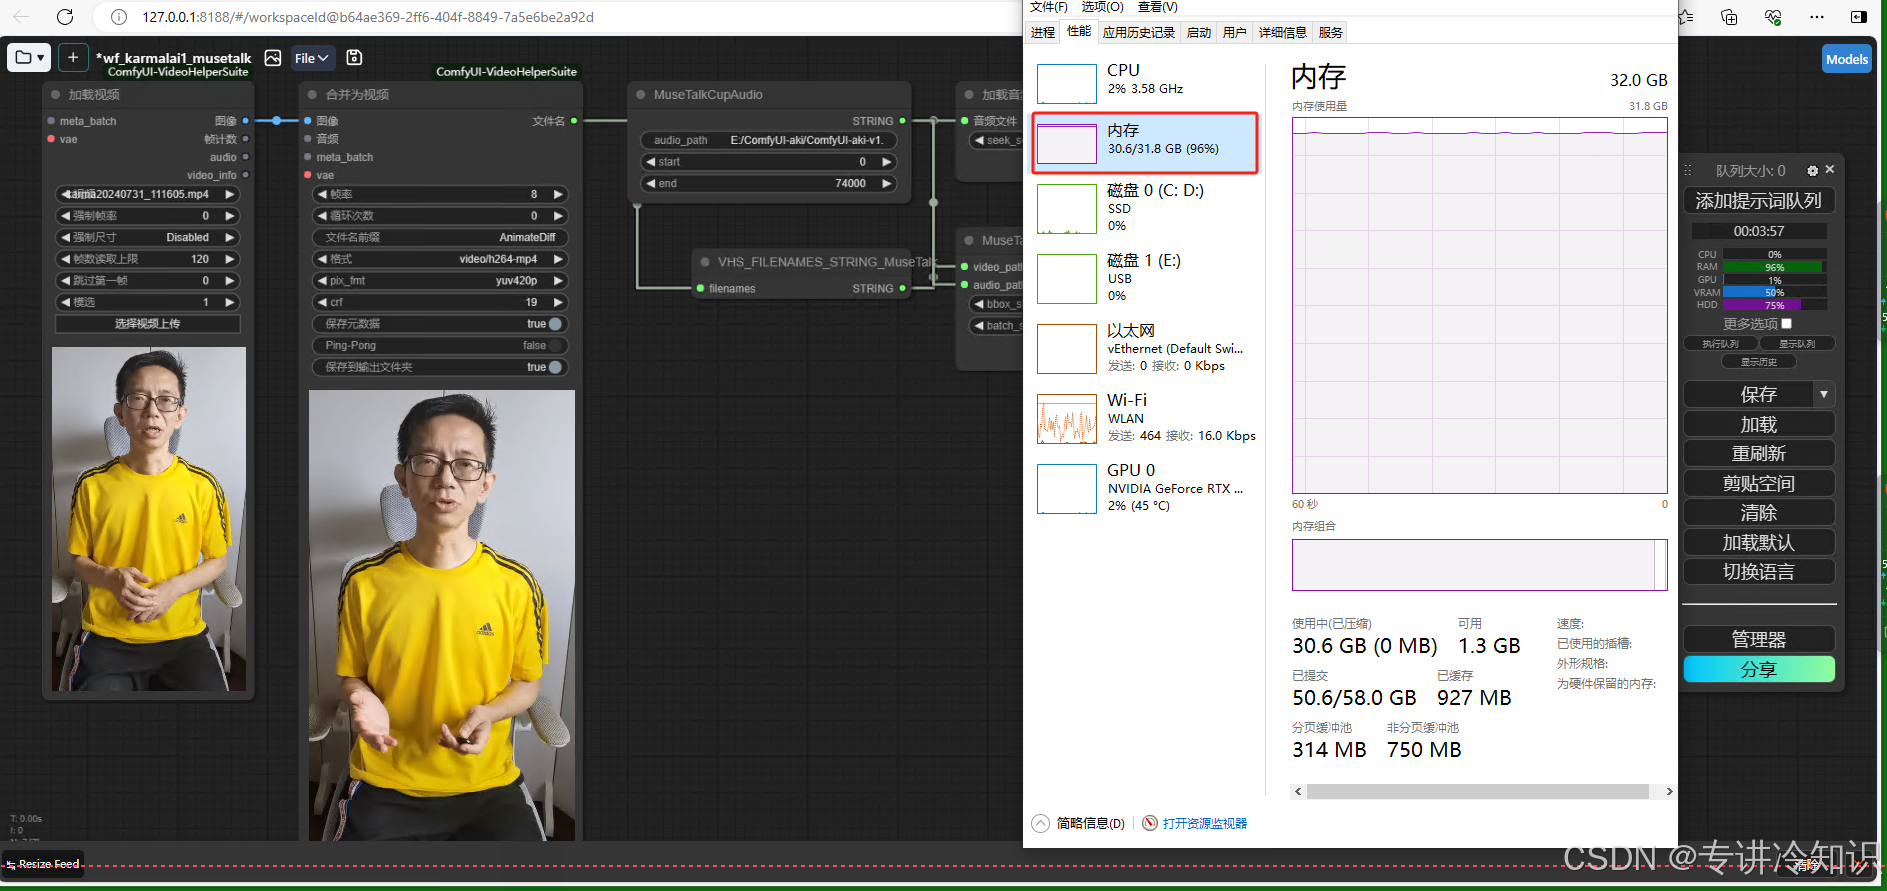Enable the 更多选项 checkbox
The height and width of the screenshot is (891, 1887).
tap(1787, 323)
